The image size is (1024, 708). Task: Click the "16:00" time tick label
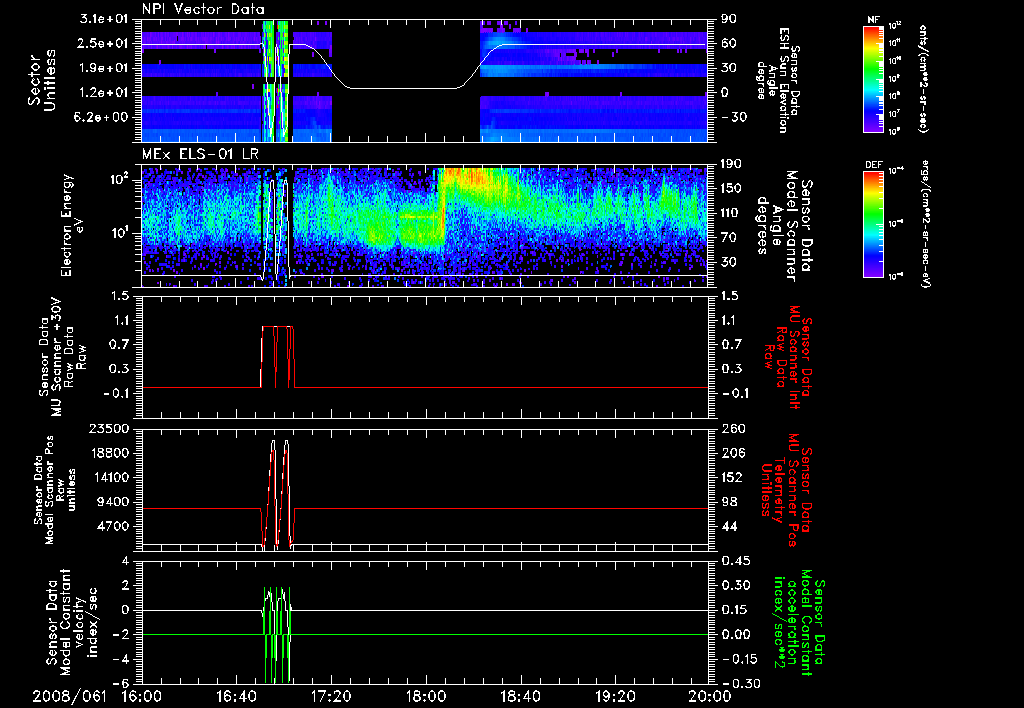(x=142, y=696)
